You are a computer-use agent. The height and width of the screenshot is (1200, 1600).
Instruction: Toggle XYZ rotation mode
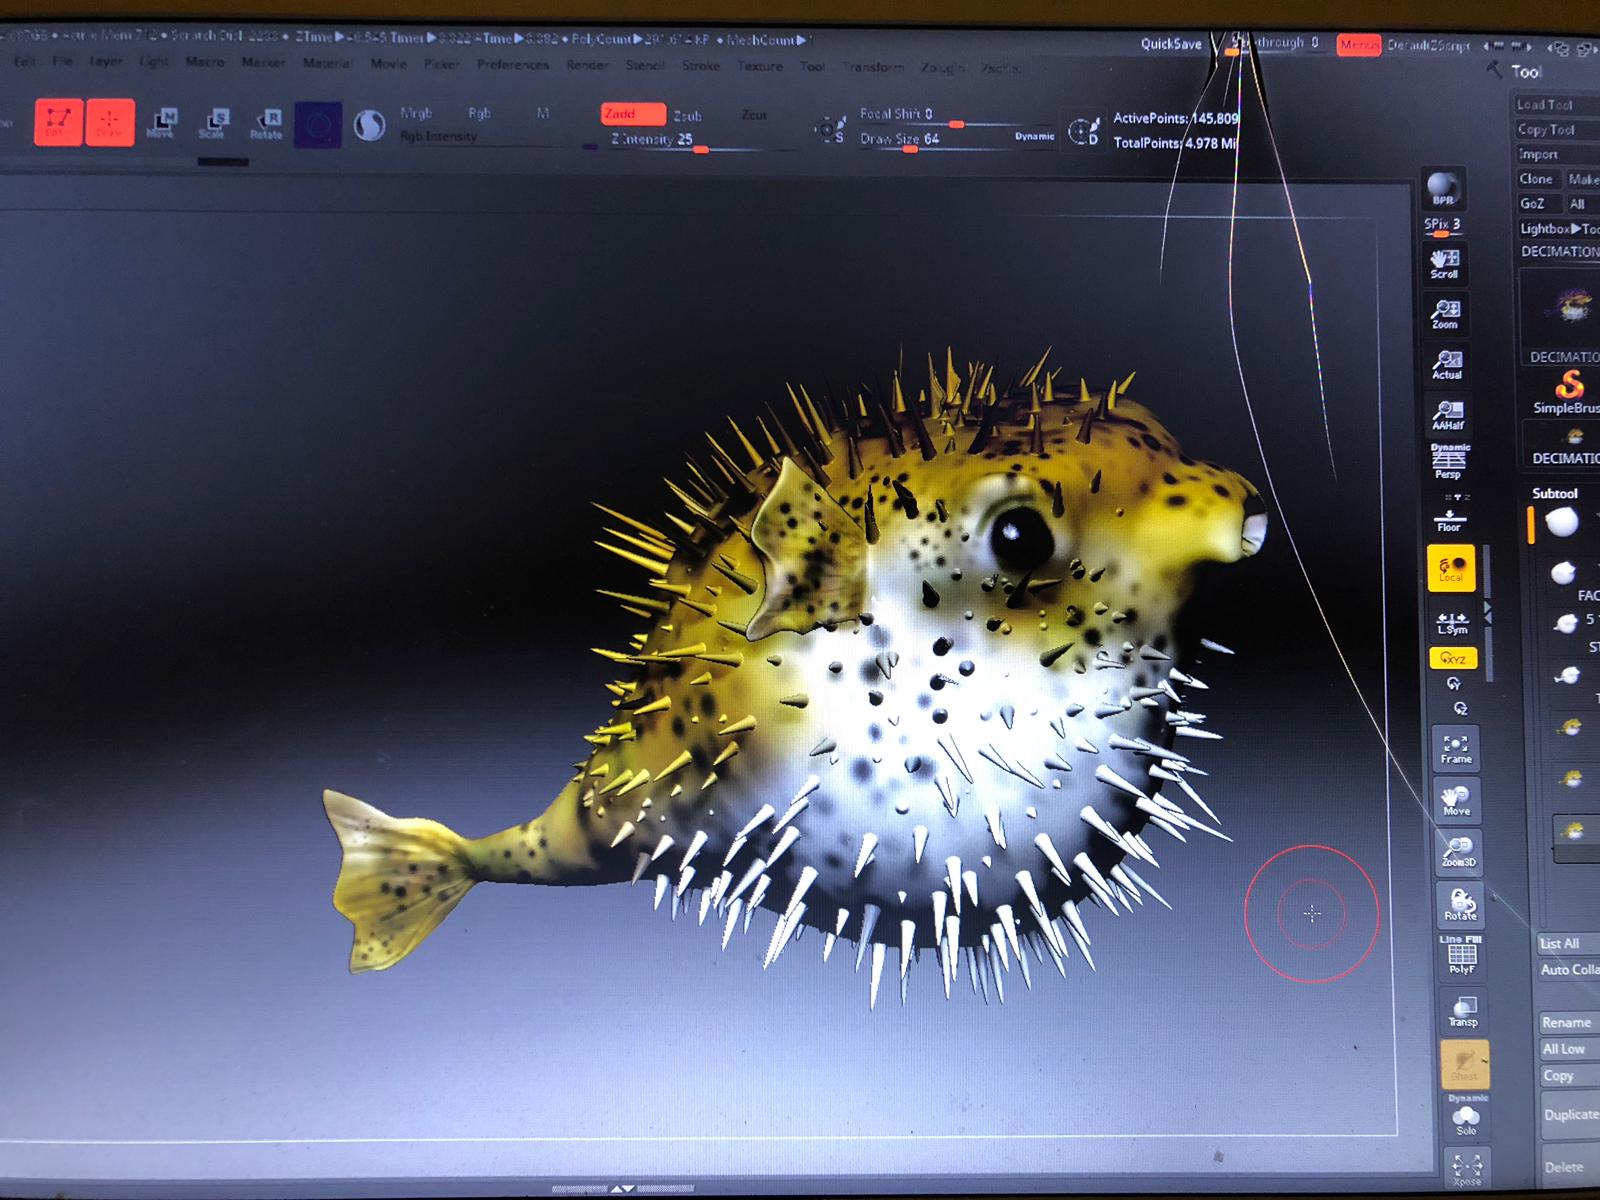pyautogui.click(x=1453, y=658)
